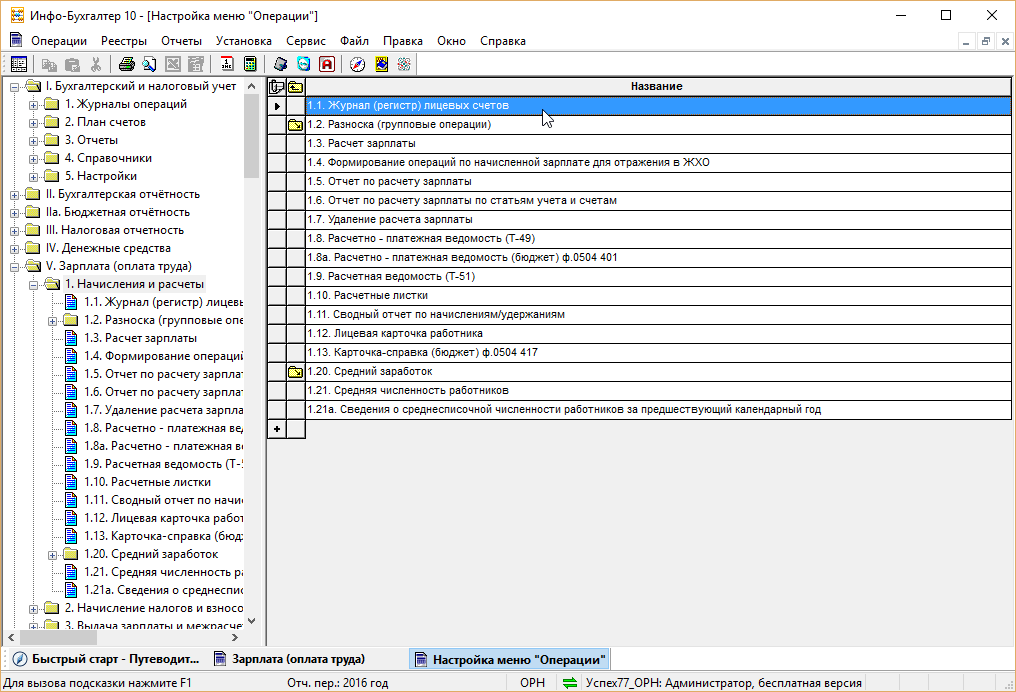
Task: Expand 1.2. Разноска node in tree
Action: pyautogui.click(x=52, y=321)
